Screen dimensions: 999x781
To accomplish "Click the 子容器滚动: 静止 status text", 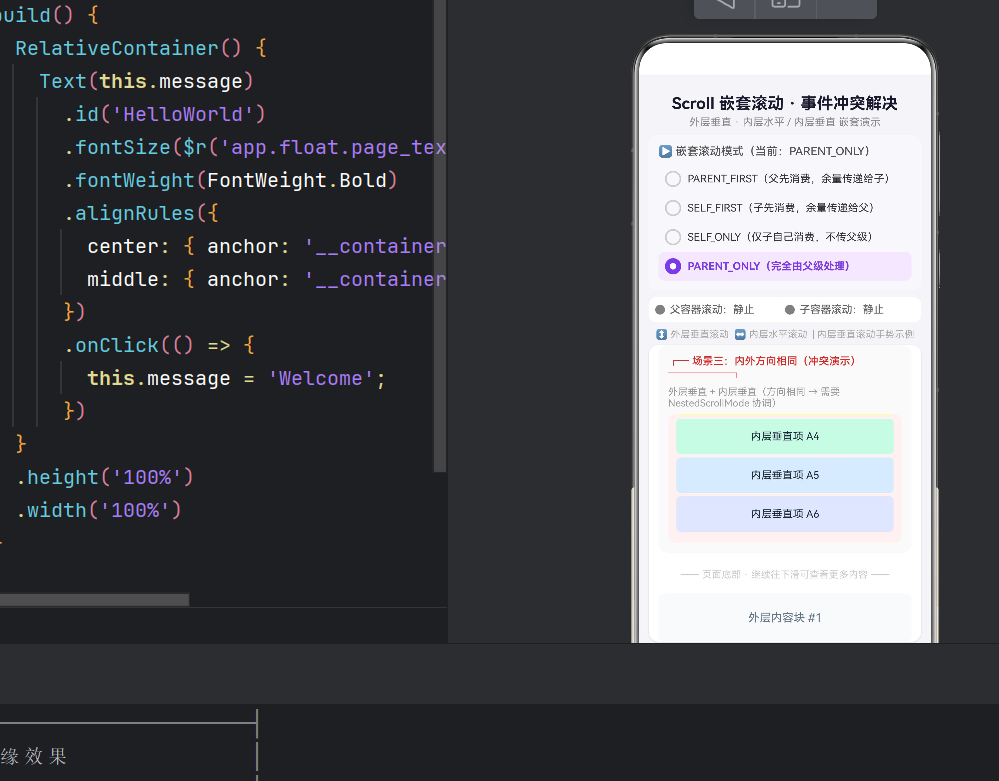I will click(x=841, y=310).
